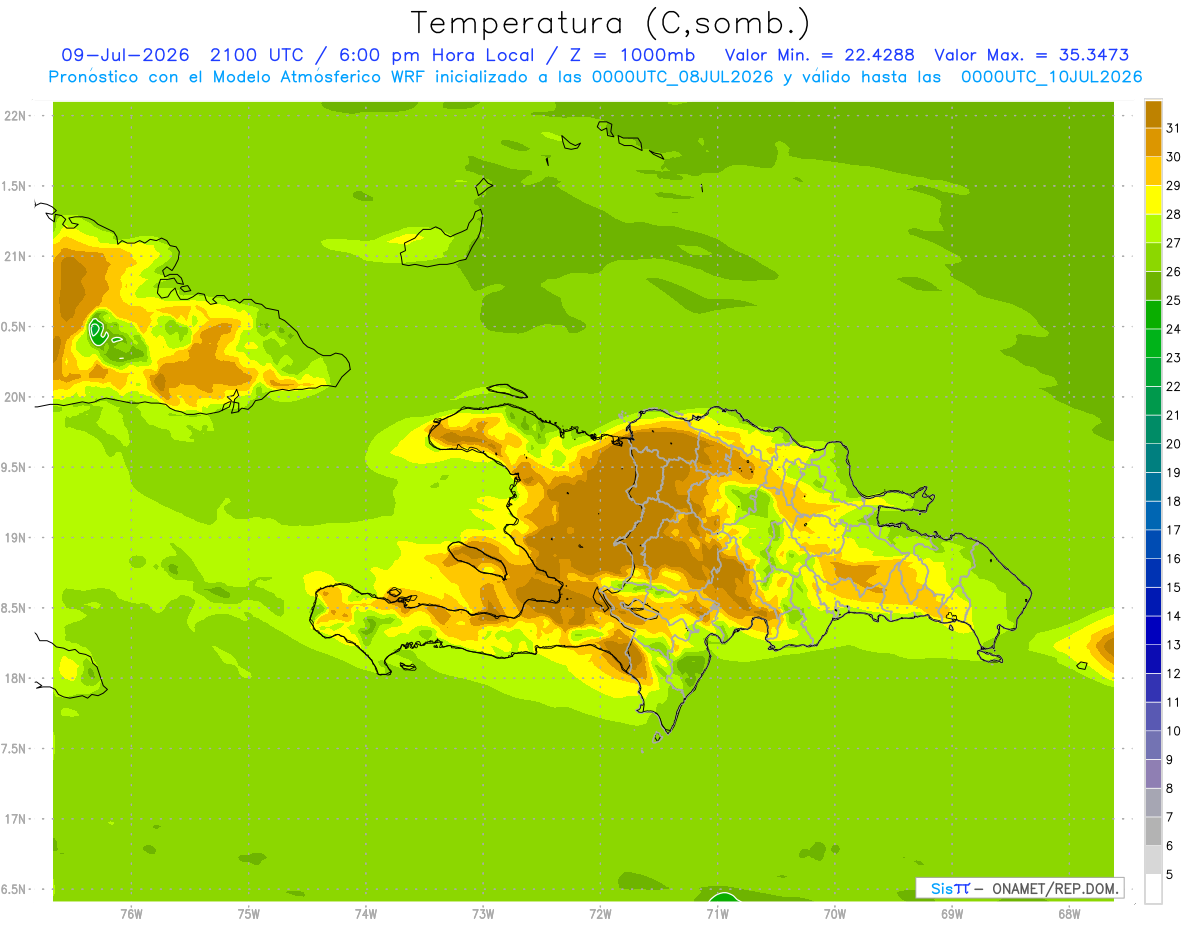Click the "22N" latitude axis label
The image size is (1200, 927).
[15, 116]
